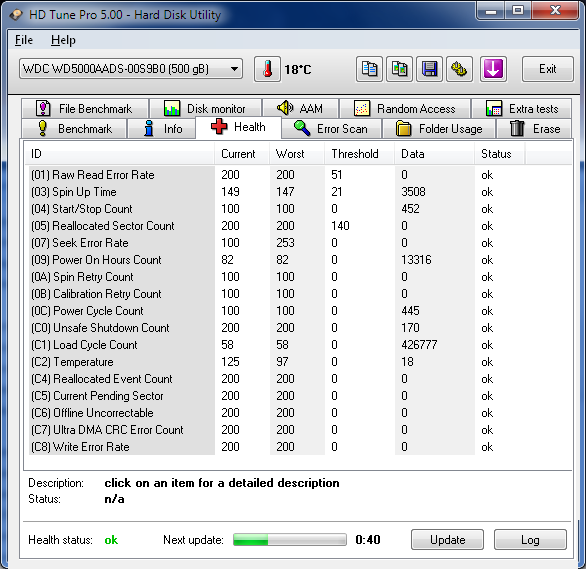The width and height of the screenshot is (586, 569).
Task: Switch to File Benchmark tab
Action: (x=85, y=109)
